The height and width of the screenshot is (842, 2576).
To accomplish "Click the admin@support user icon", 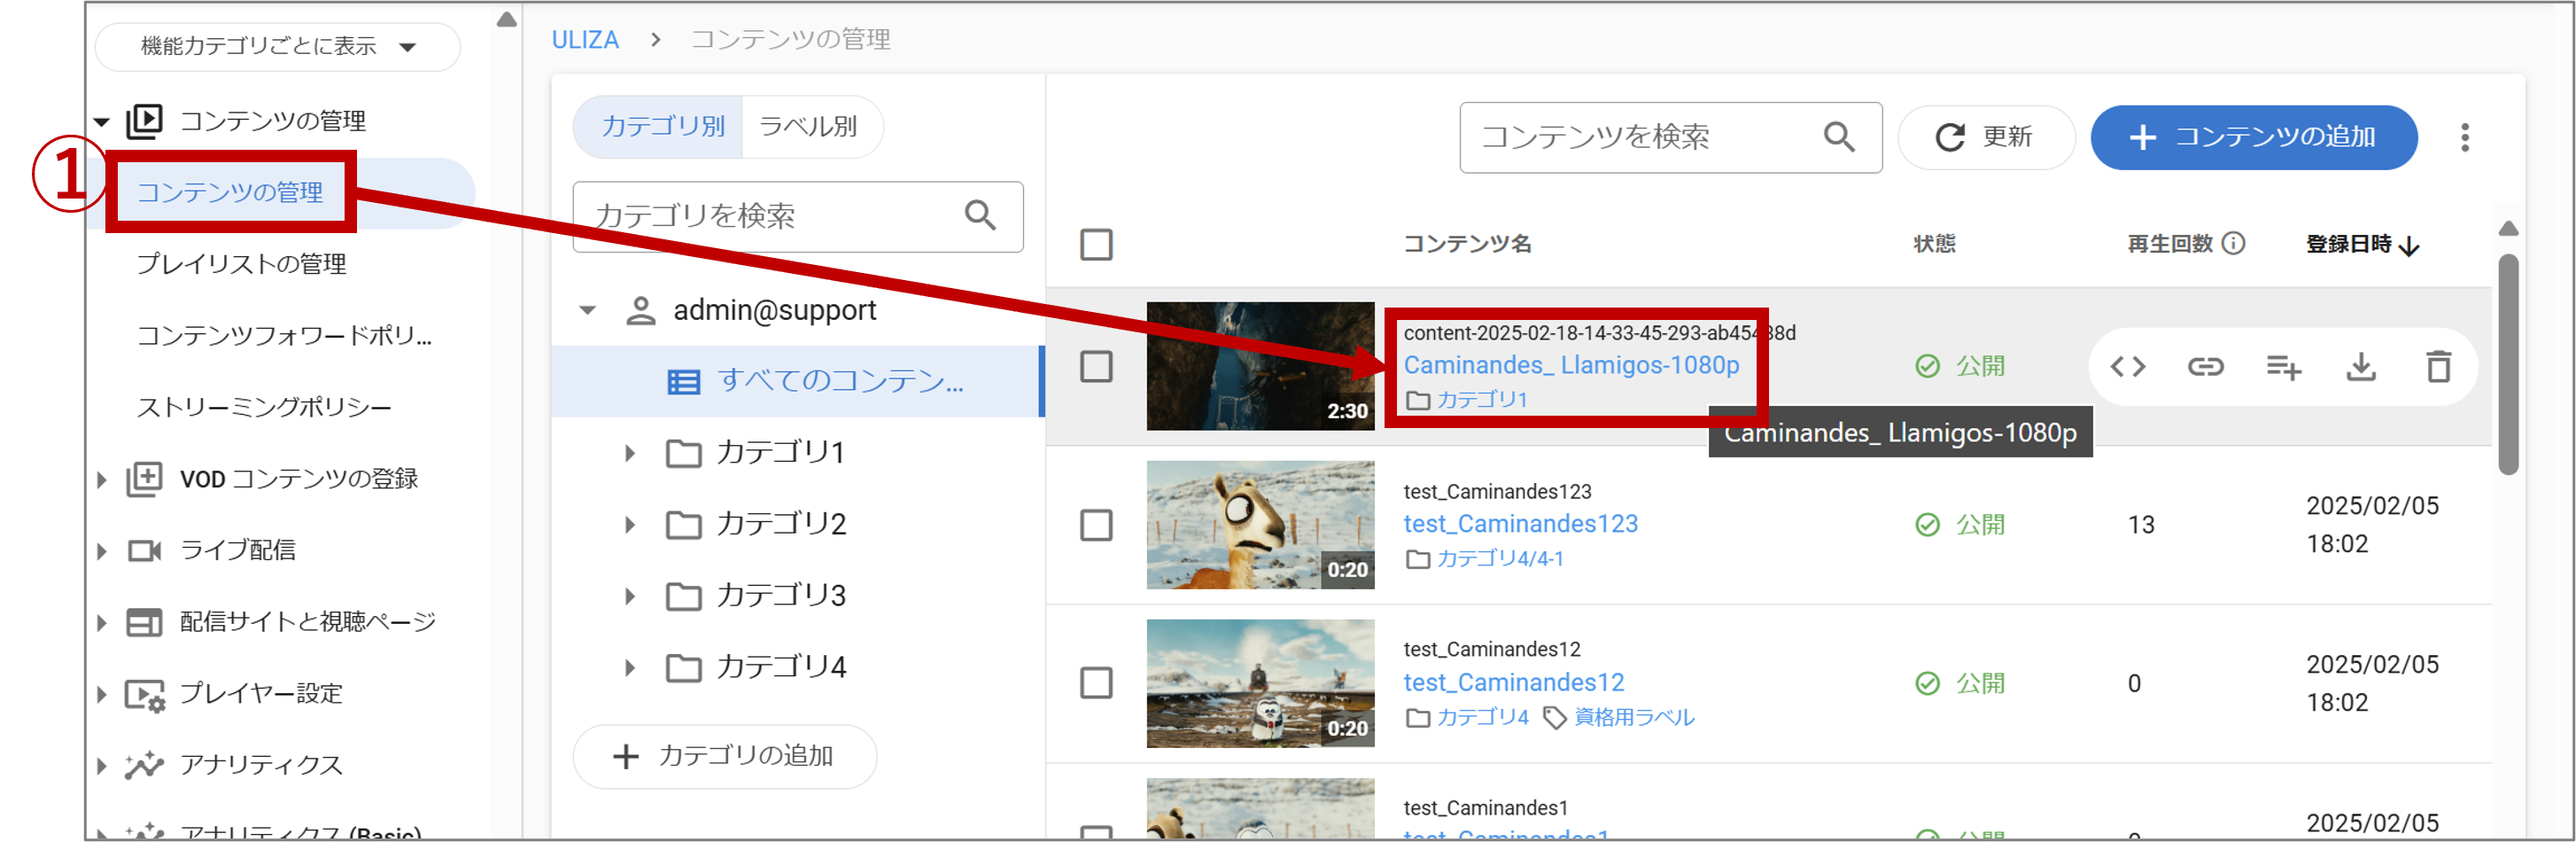I will coord(640,311).
